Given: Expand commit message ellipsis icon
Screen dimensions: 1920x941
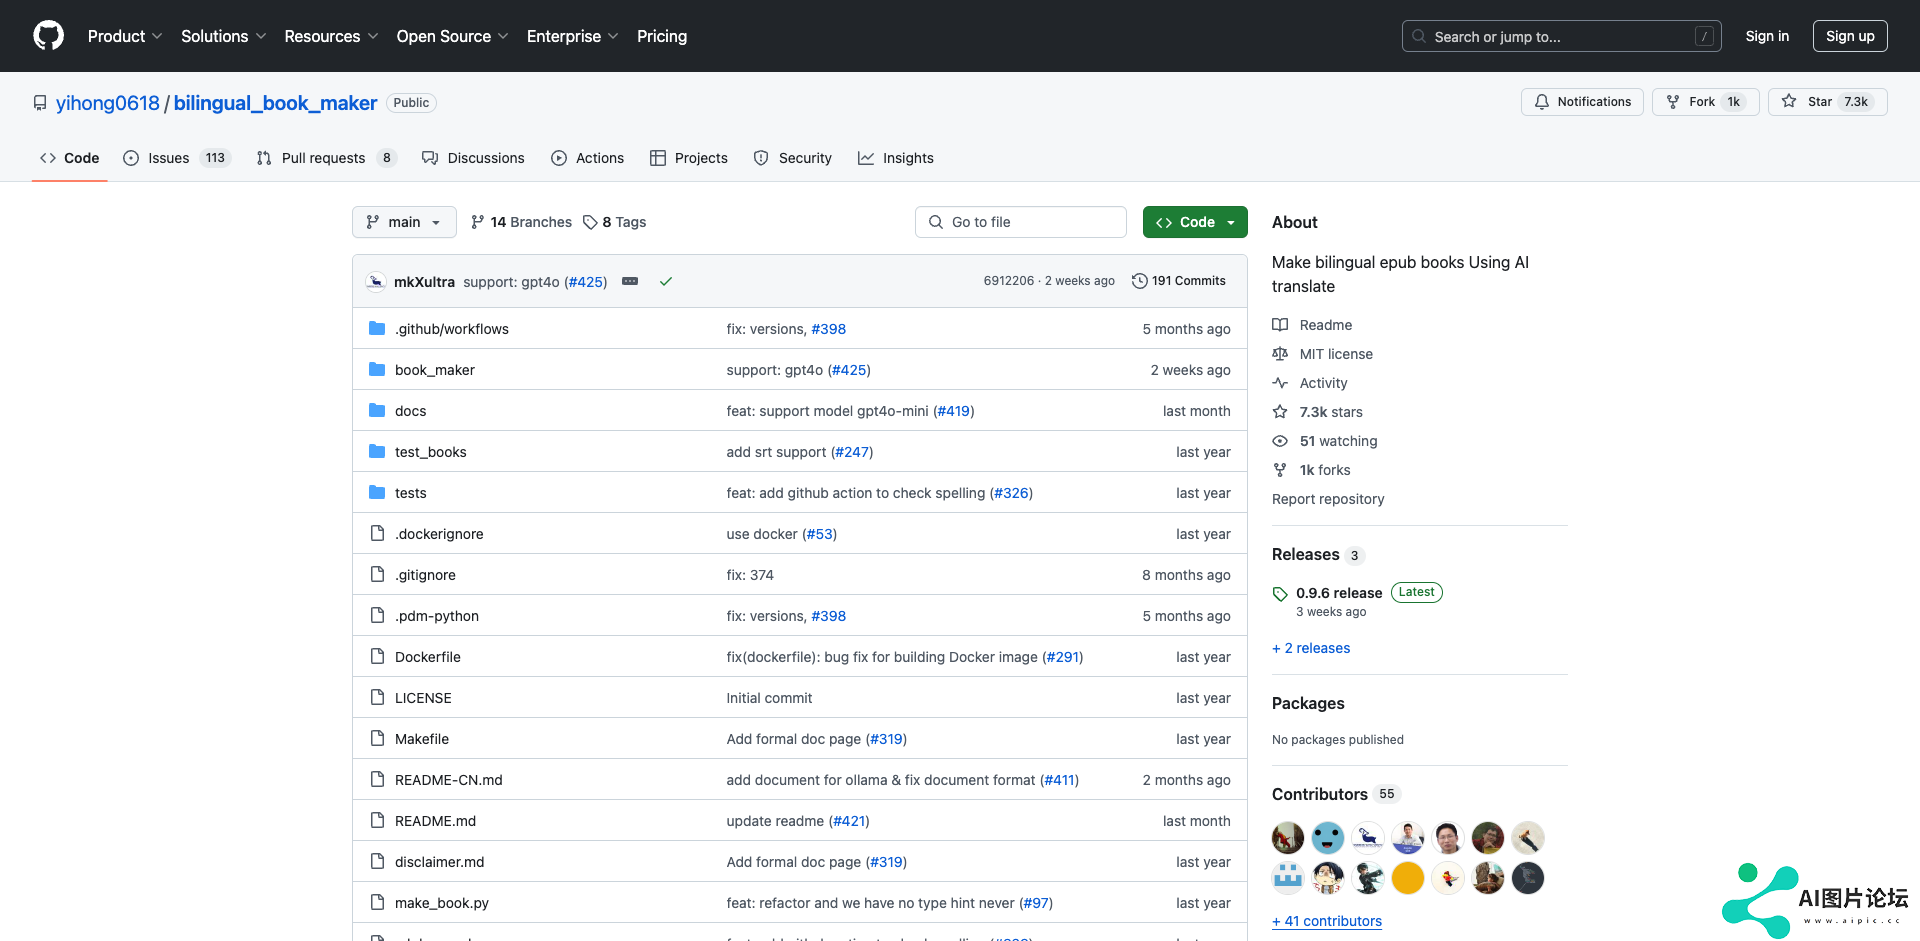Looking at the screenshot, I should pos(630,282).
